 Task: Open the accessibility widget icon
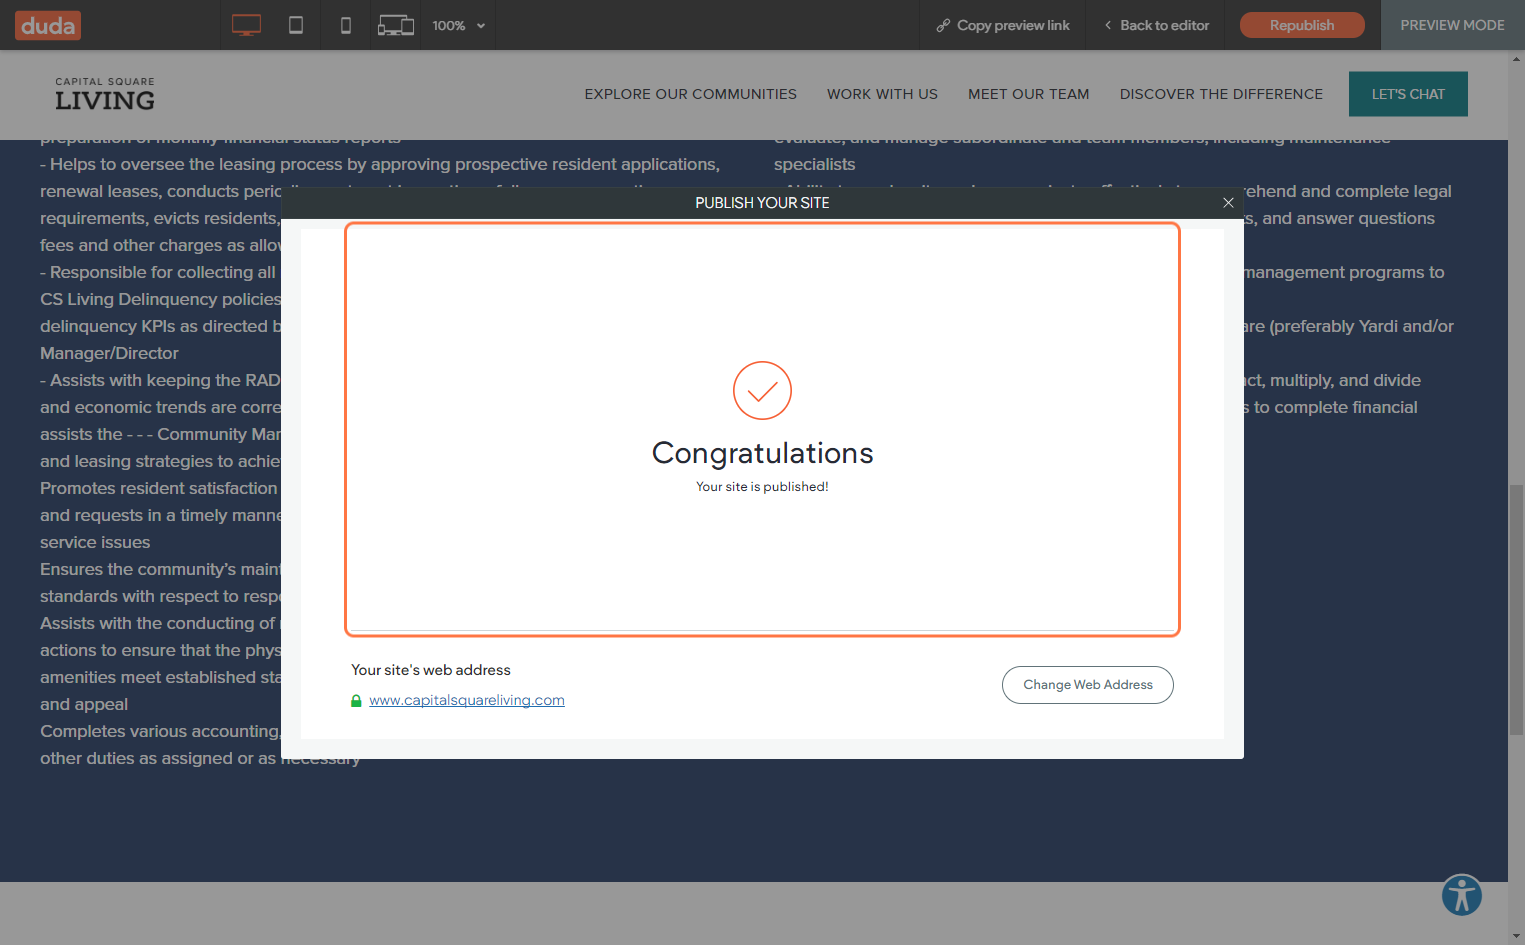click(1462, 895)
